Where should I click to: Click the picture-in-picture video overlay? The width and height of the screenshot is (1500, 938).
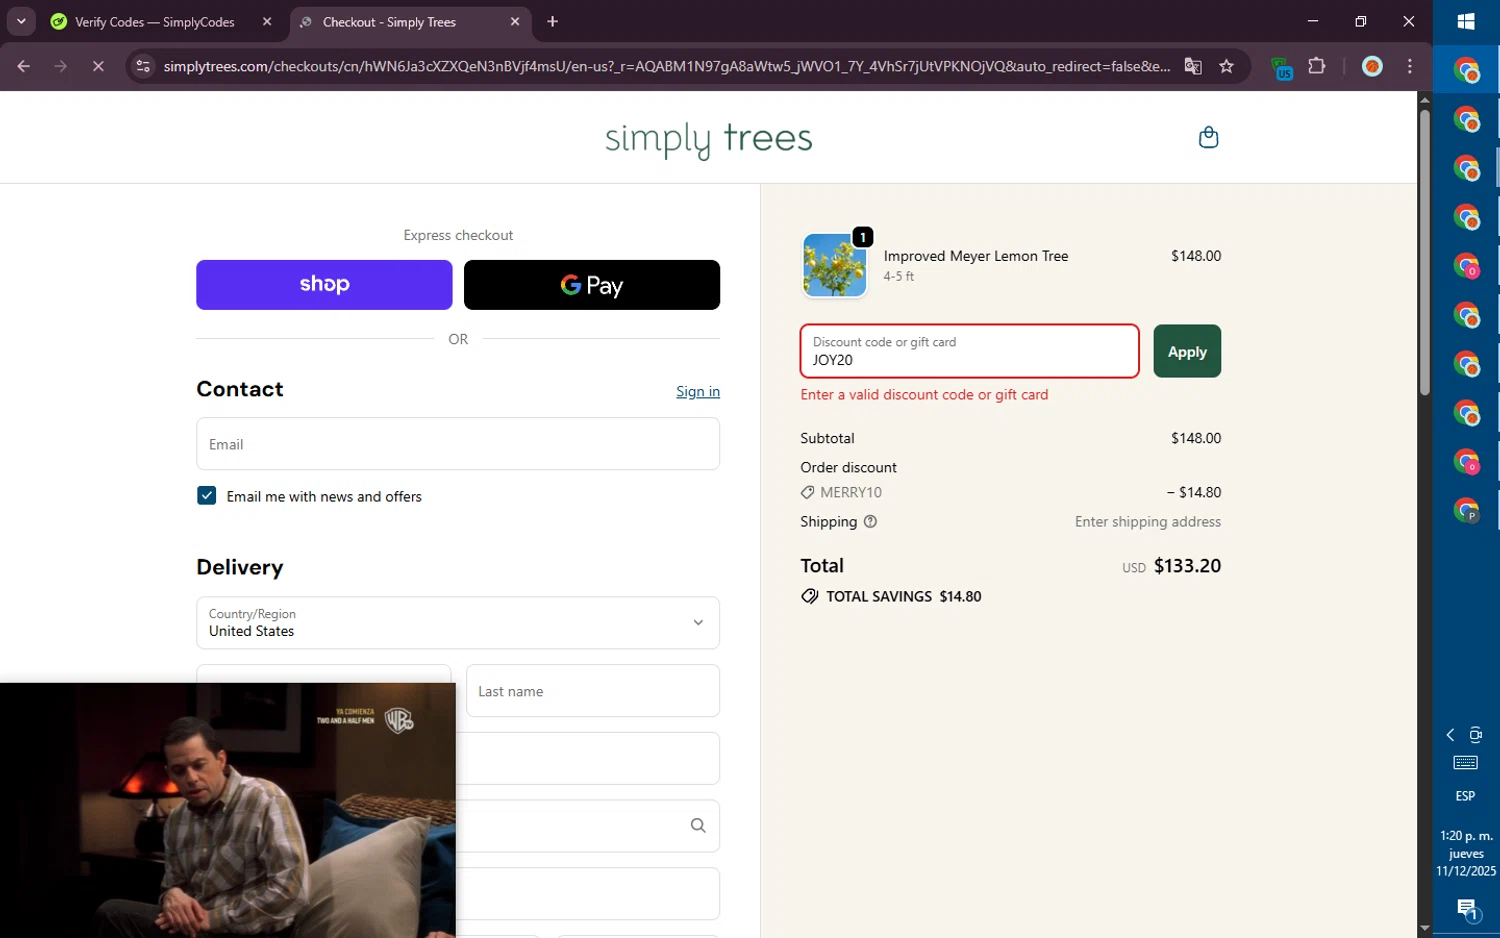click(x=228, y=811)
